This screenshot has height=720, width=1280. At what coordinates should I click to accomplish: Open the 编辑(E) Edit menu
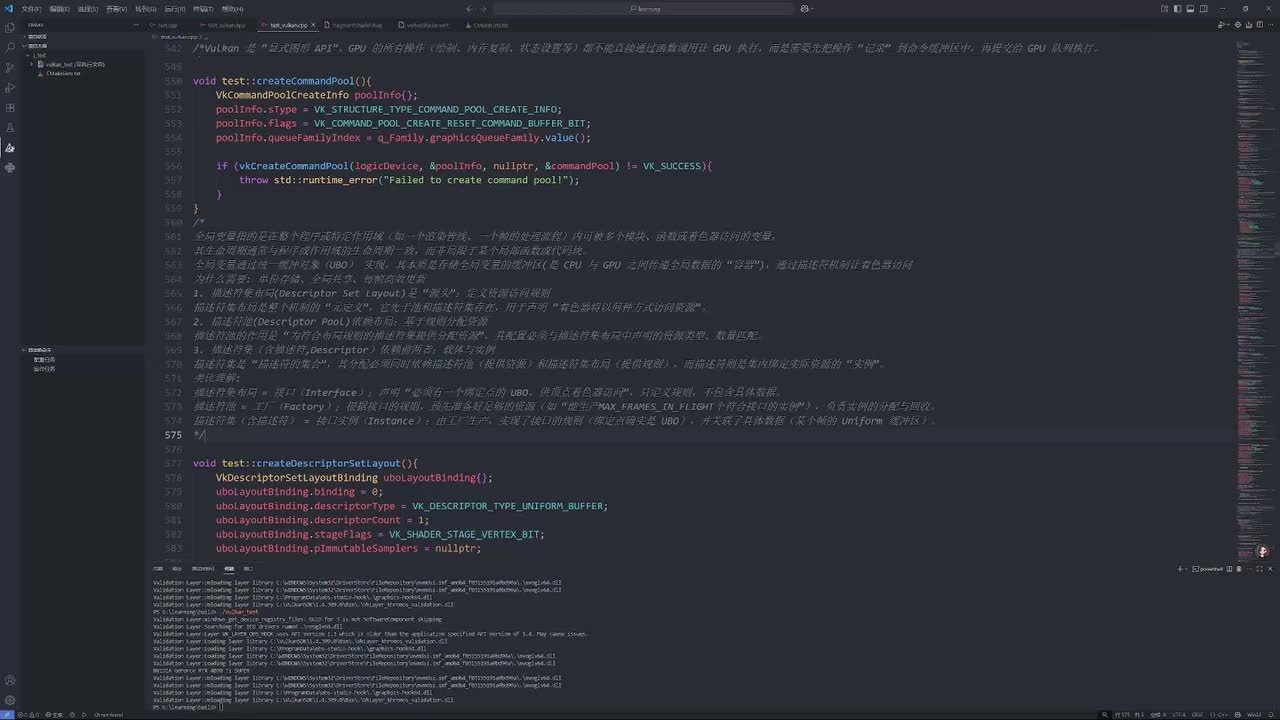click(59, 8)
